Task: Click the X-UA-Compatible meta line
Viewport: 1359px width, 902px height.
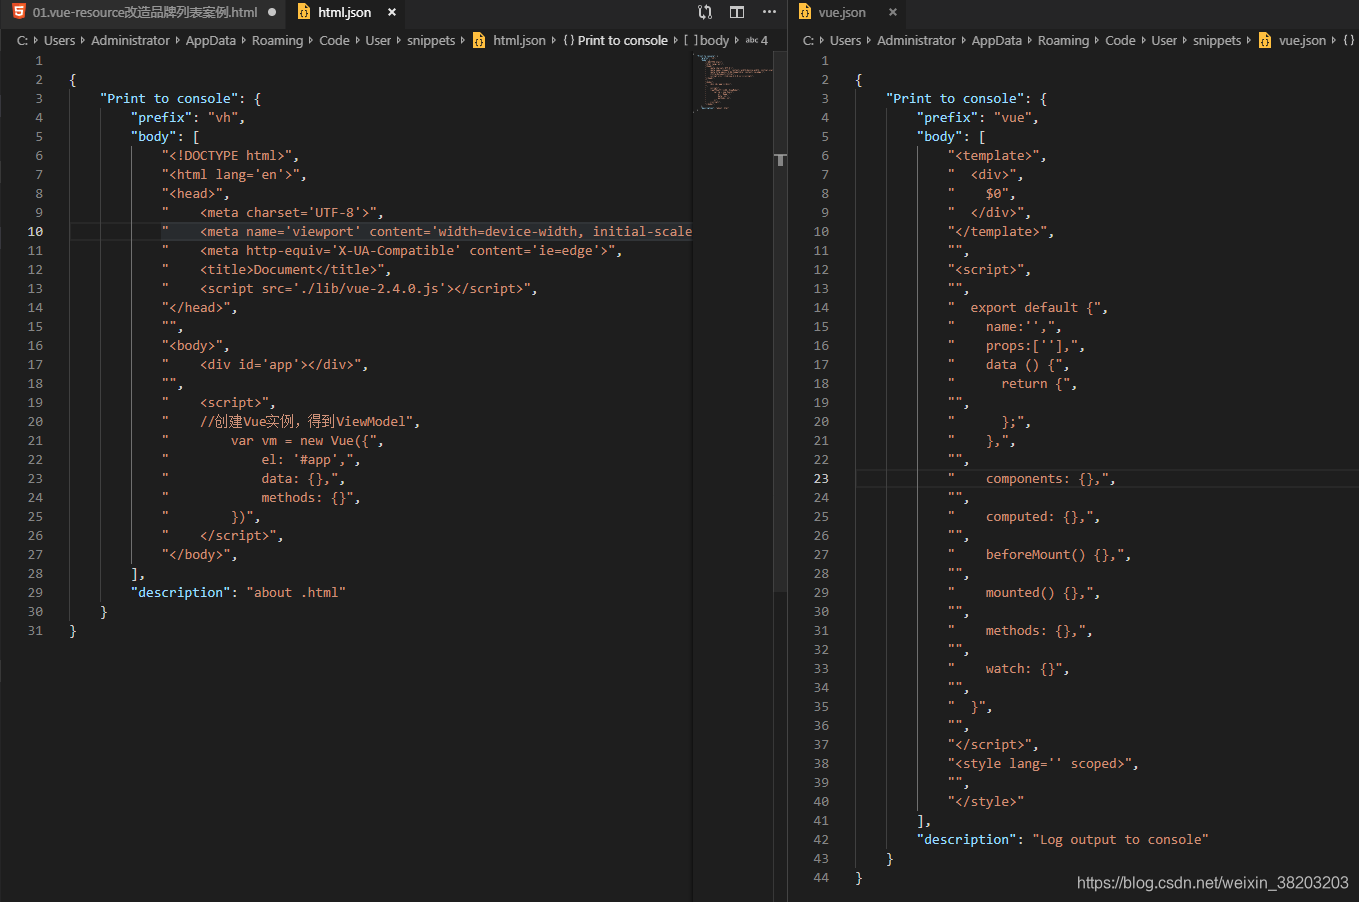Action: [392, 250]
